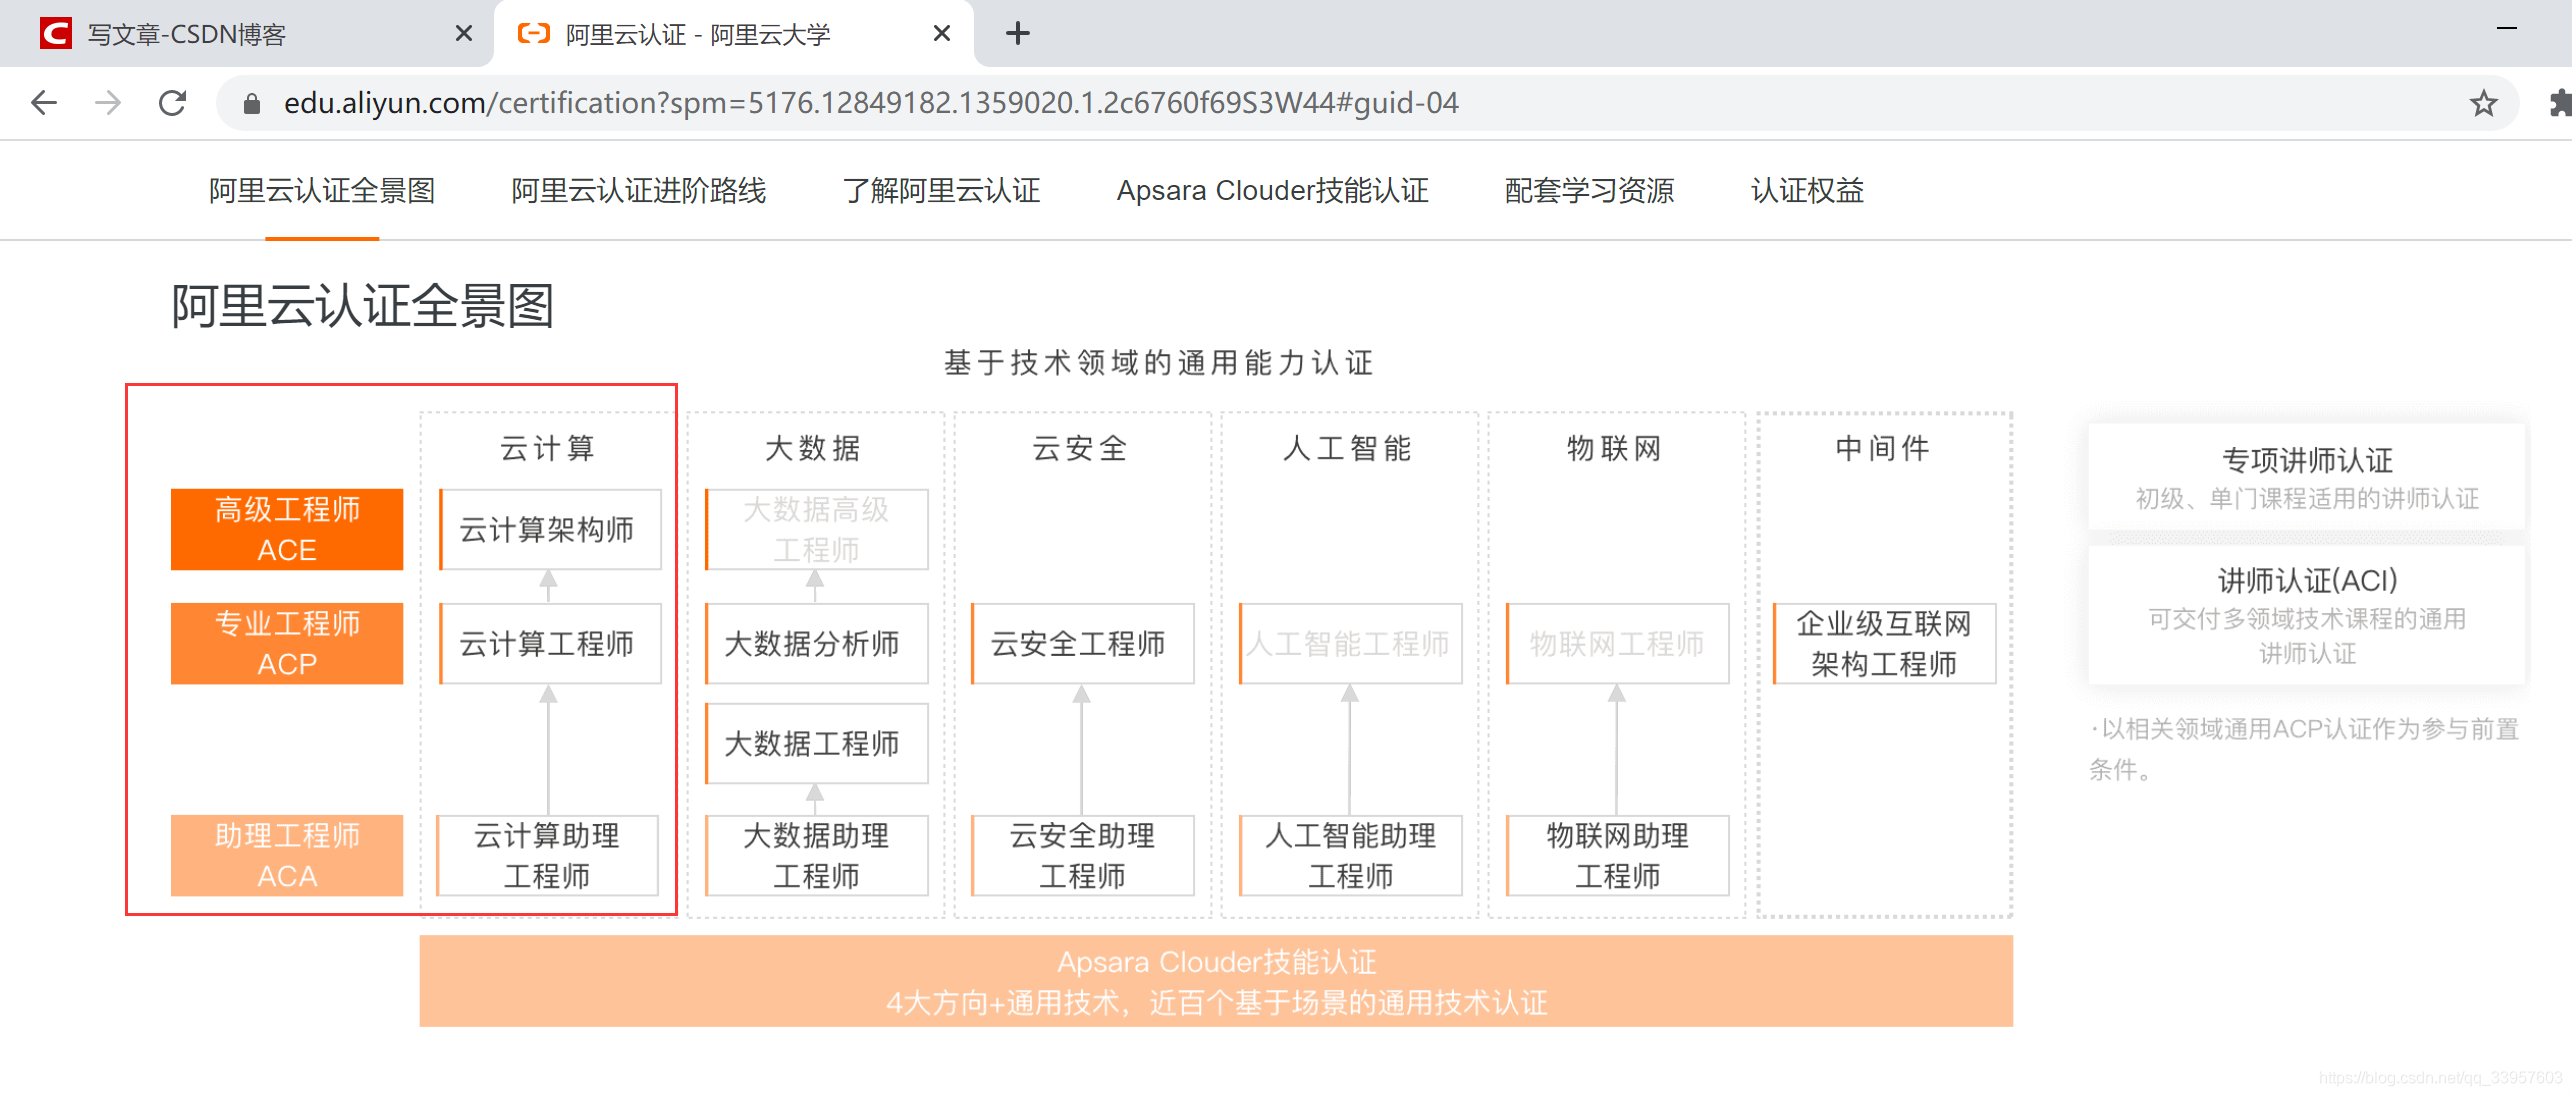This screenshot has width=2572, height=1096.
Task: Click the 助理工程师 ACA block
Action: click(287, 855)
